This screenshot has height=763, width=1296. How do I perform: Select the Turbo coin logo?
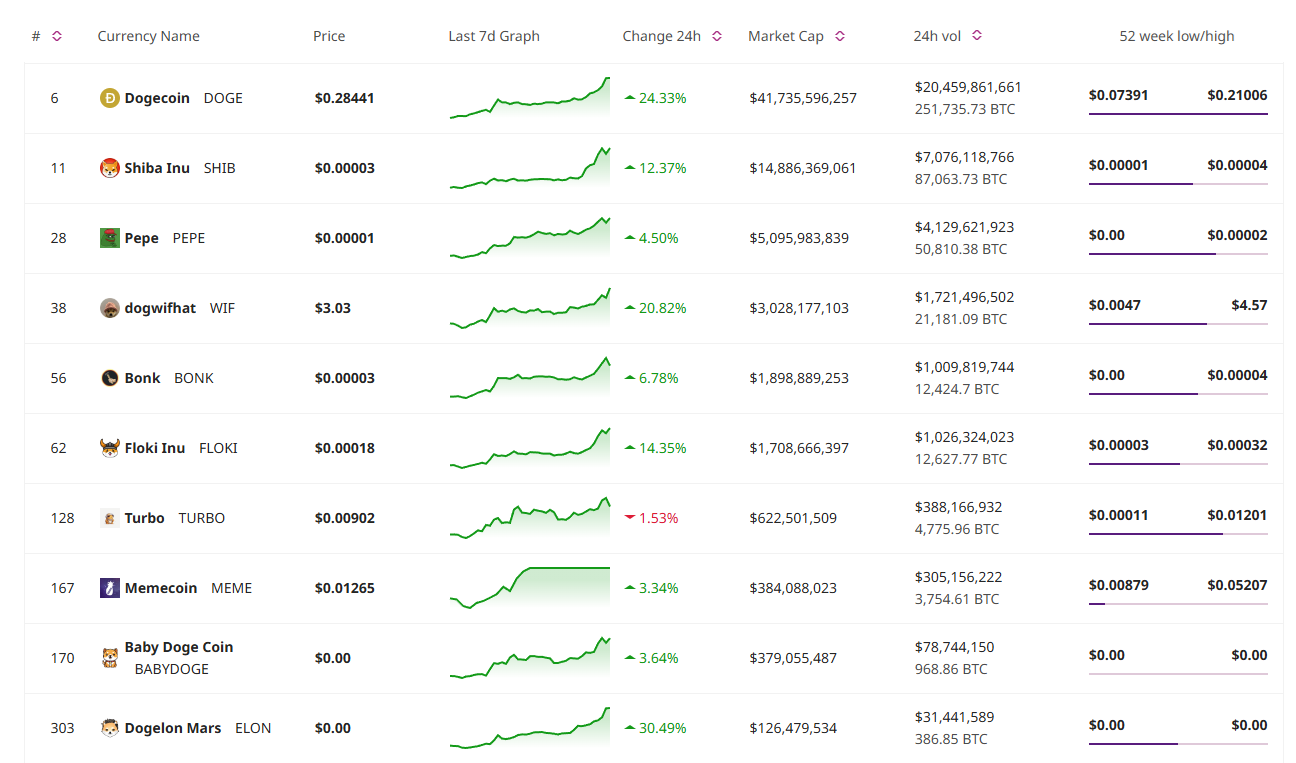click(109, 517)
